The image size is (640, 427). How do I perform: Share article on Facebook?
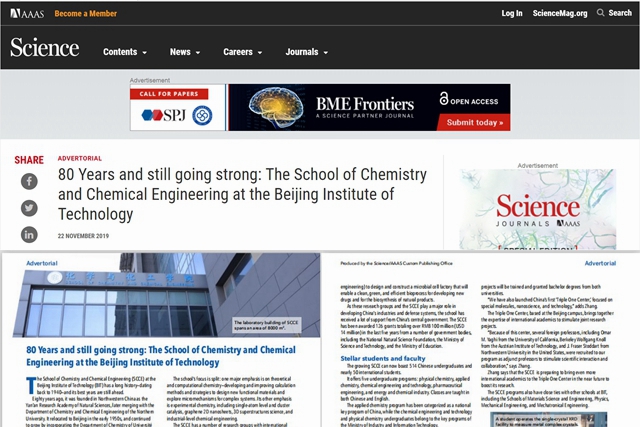tap(29, 182)
